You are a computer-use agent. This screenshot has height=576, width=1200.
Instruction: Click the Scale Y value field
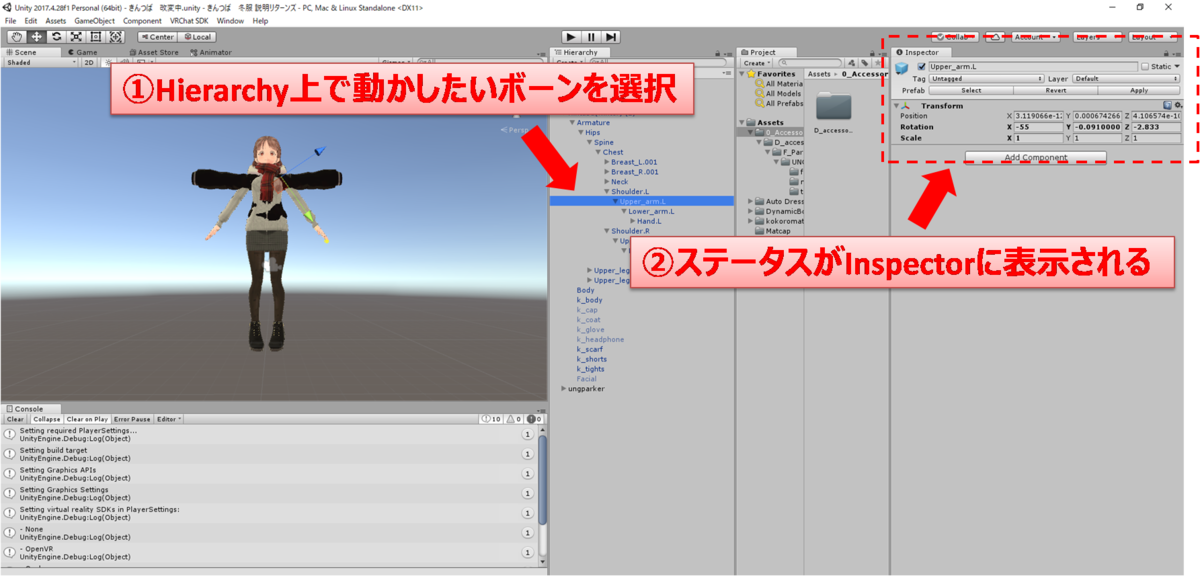[x=1097, y=138]
